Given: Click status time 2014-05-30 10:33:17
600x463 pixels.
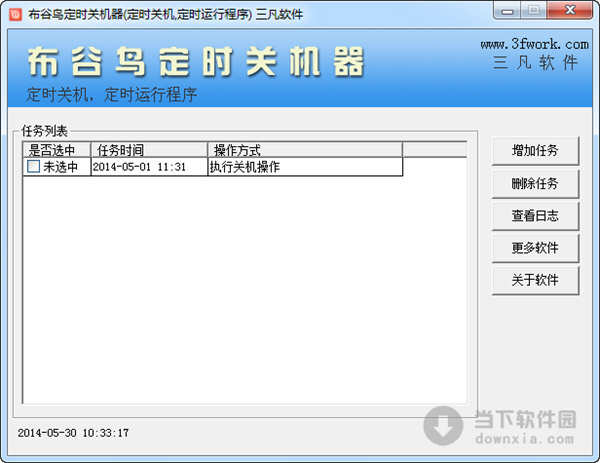Looking at the screenshot, I should pos(73,433).
